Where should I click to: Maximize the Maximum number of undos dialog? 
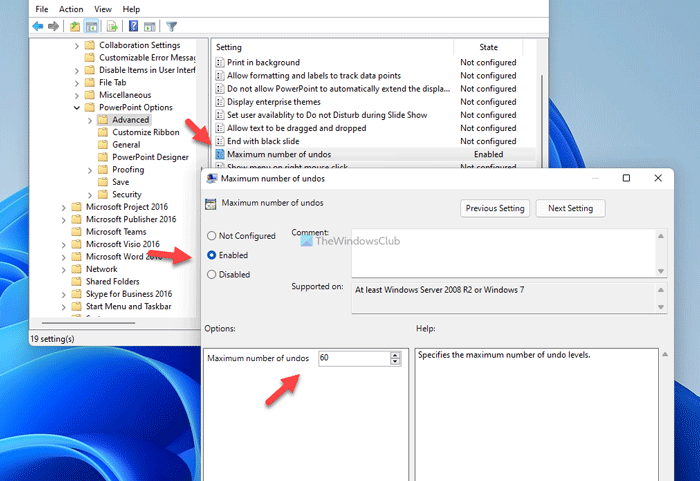[x=626, y=178]
